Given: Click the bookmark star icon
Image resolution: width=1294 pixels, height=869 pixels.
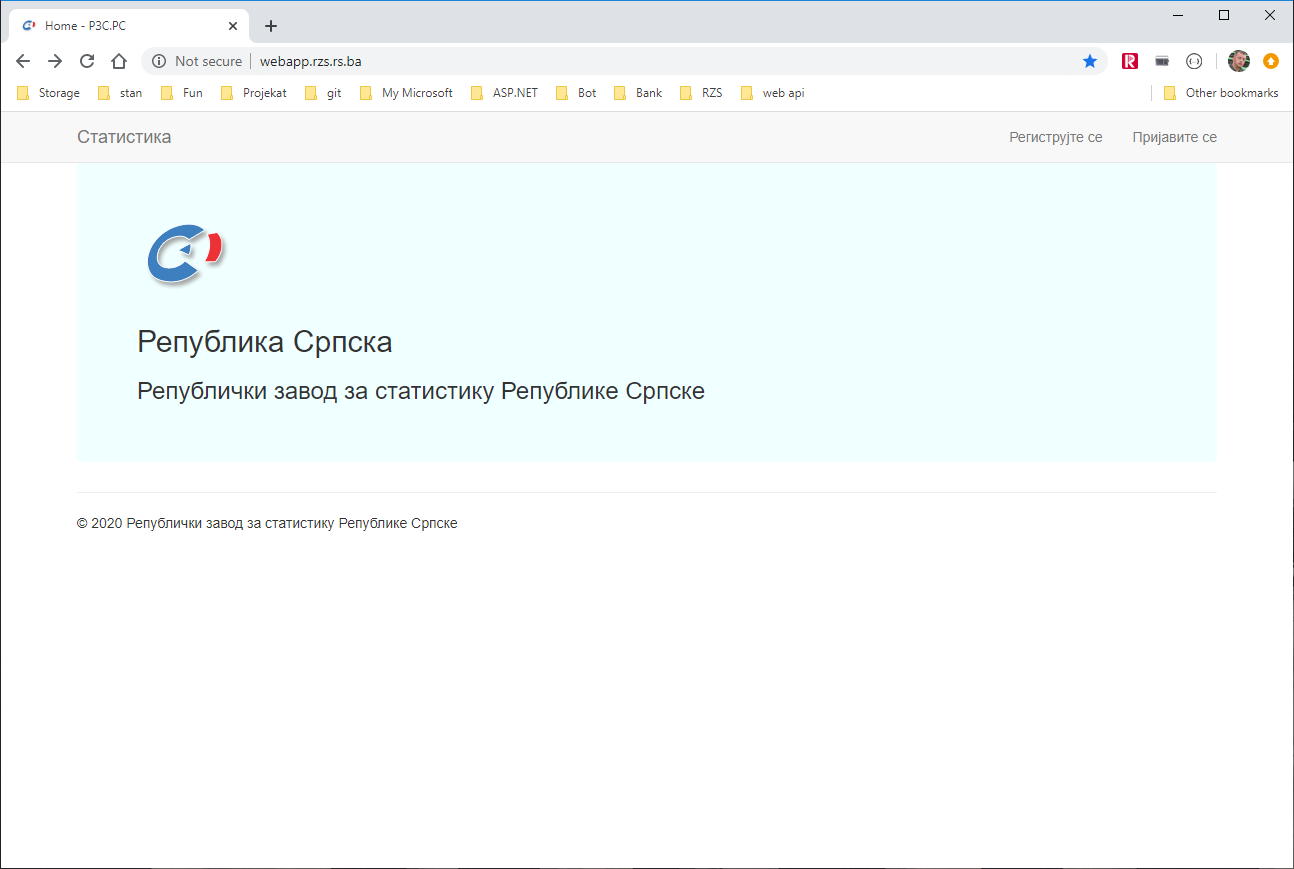Looking at the screenshot, I should click(x=1090, y=61).
